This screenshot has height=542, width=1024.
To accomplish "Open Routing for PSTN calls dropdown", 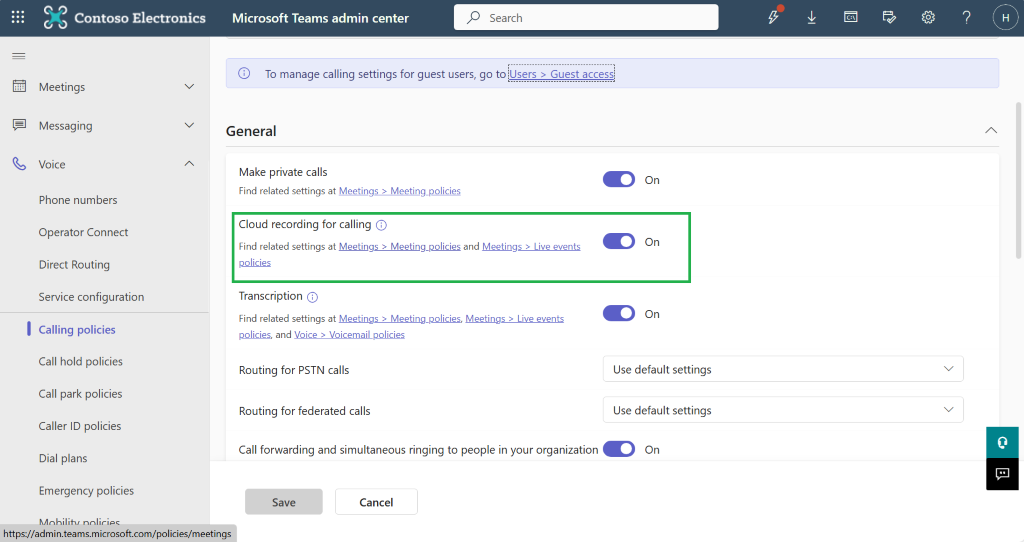I will (782, 369).
